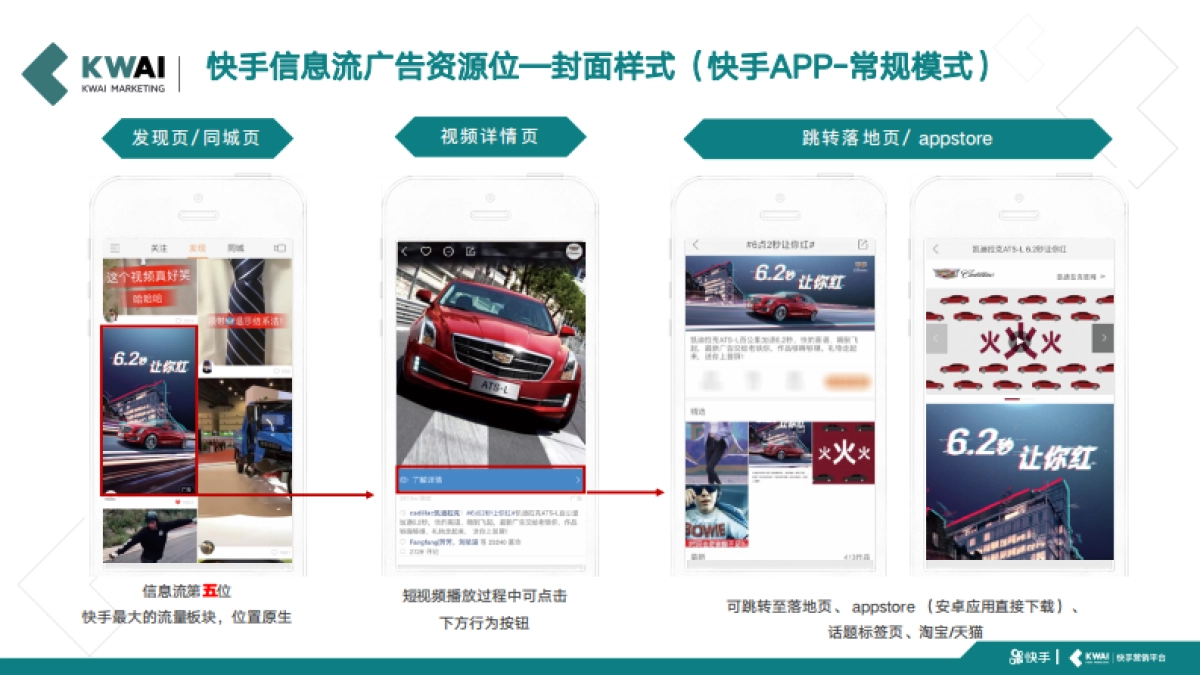Click the blue 了解详情 action bar
1200x675 pixels.
tap(490, 480)
